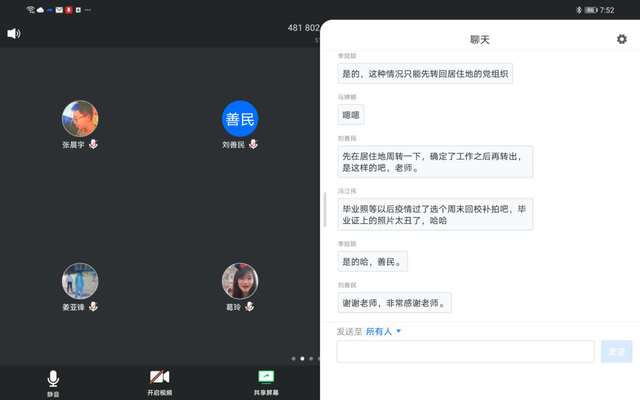
Task: Click 葛玲's muted mic icon
Action: [x=248, y=307]
